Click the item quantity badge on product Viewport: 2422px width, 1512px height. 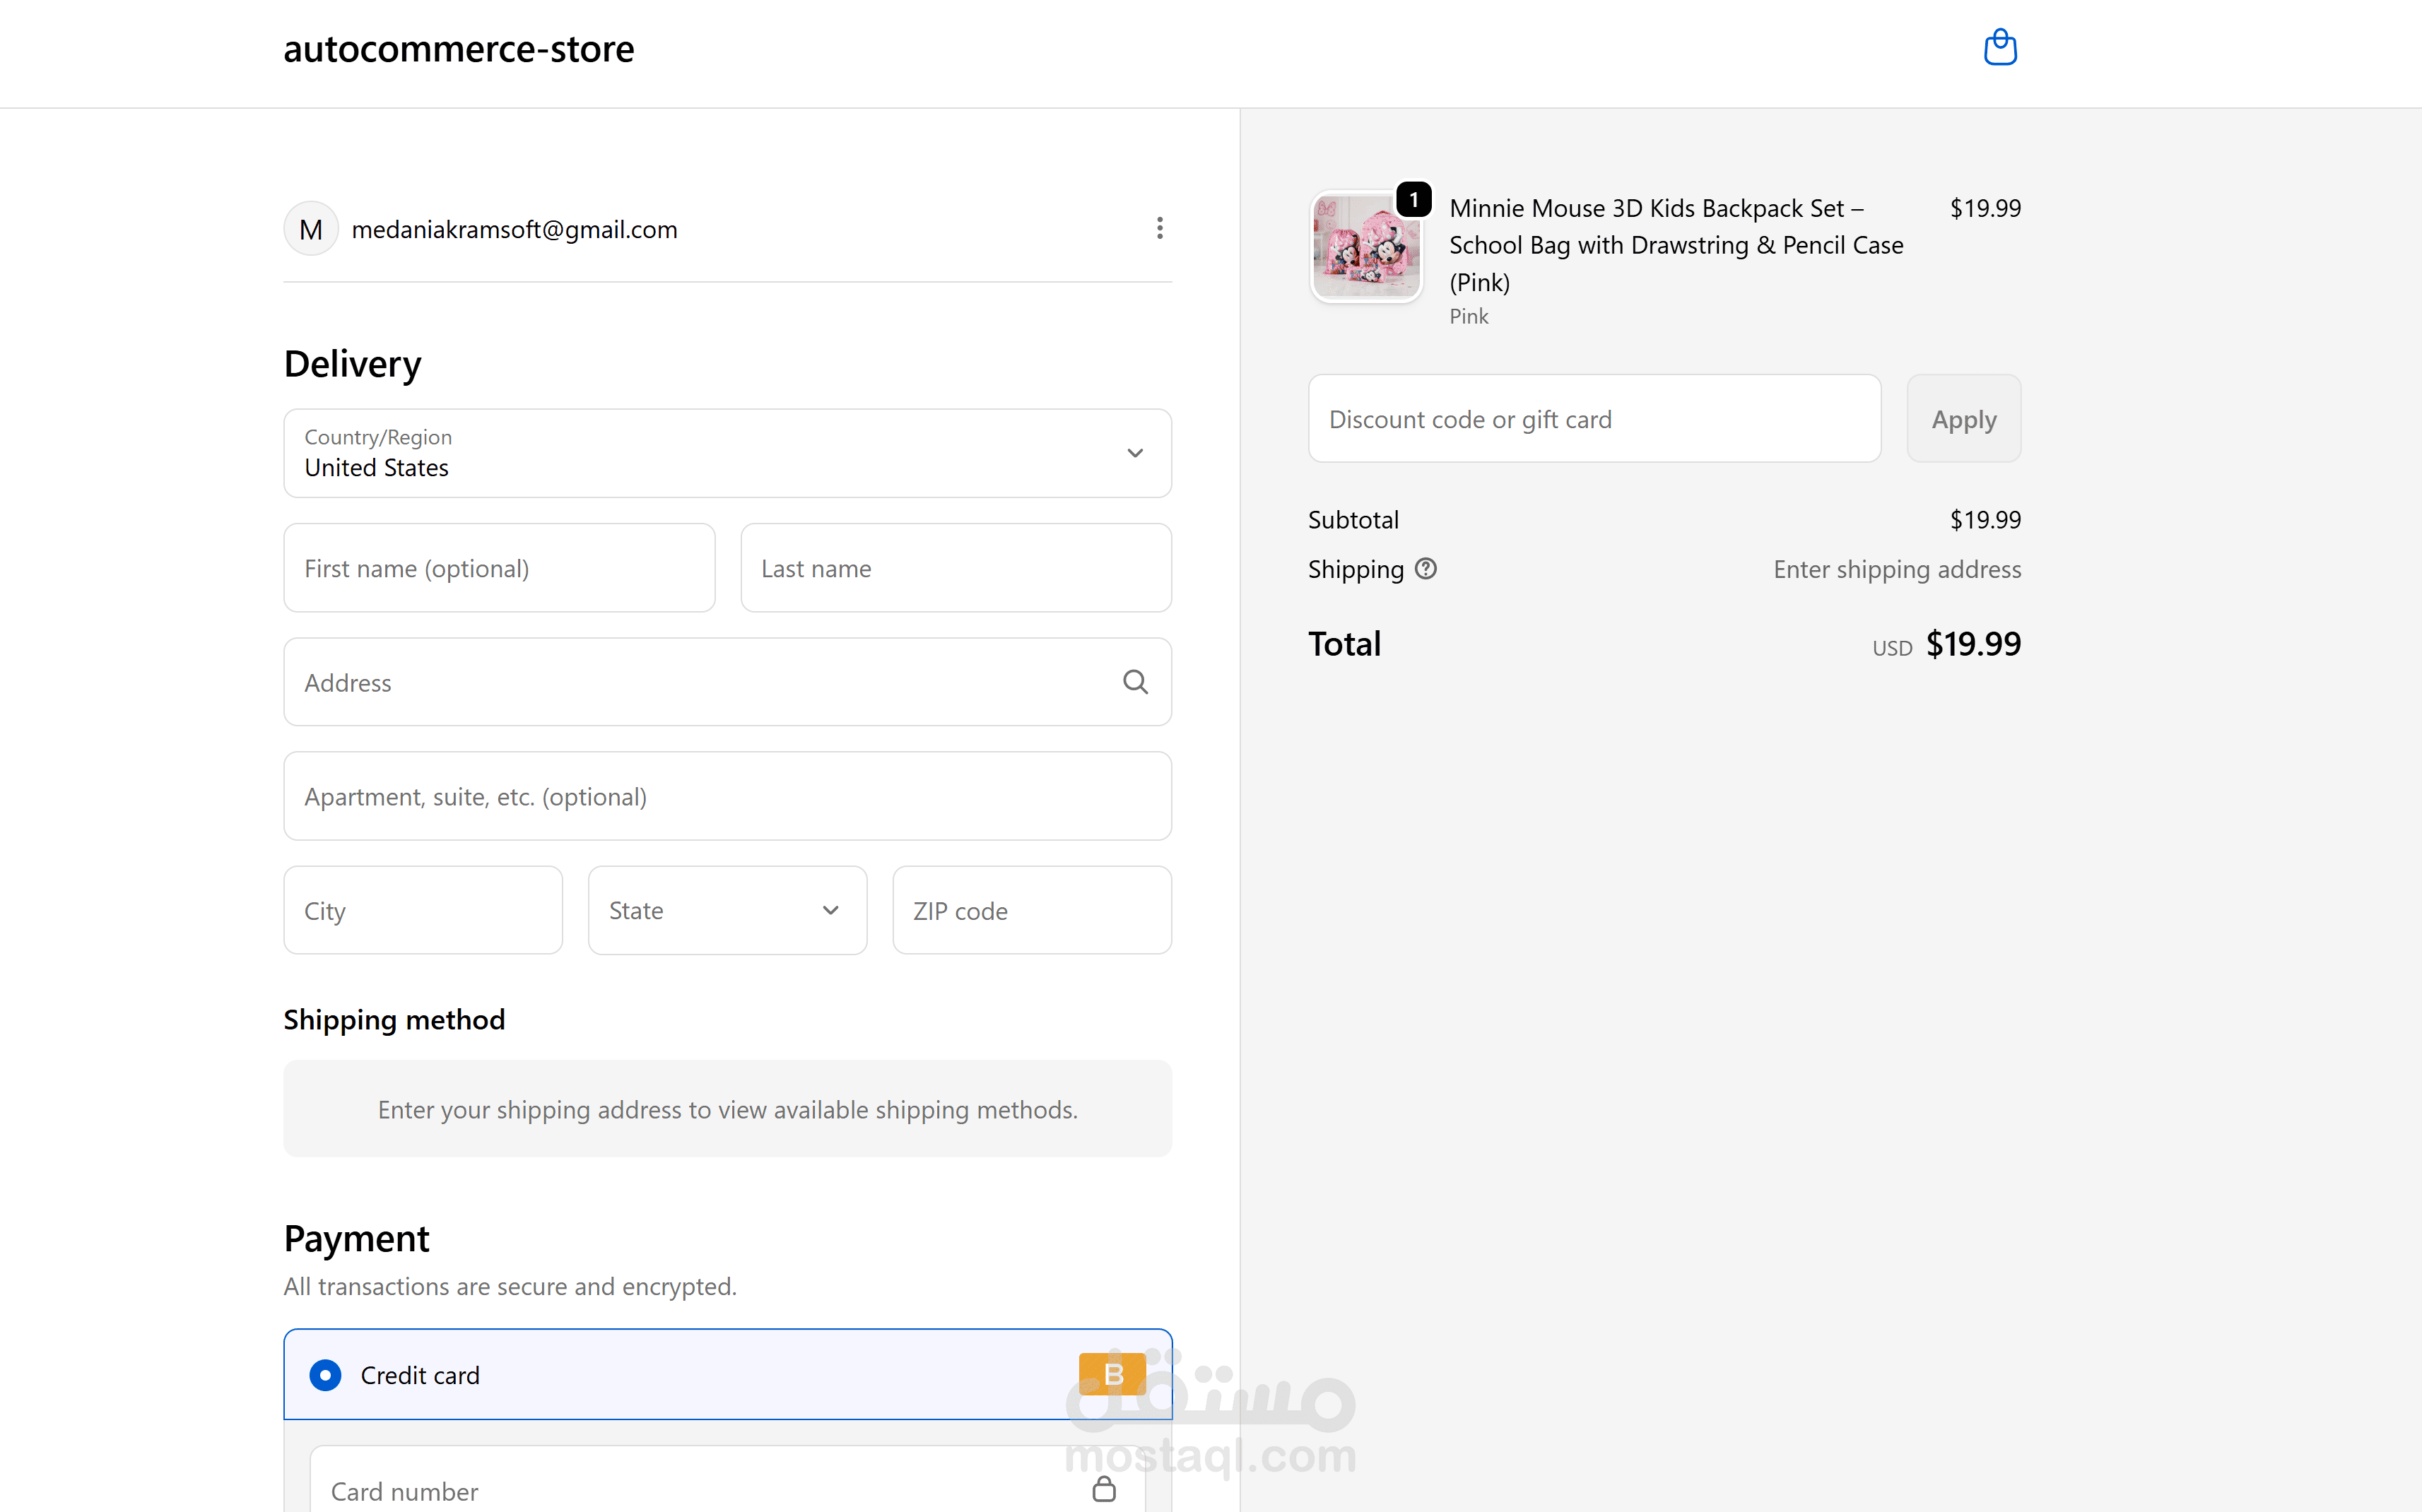[x=1414, y=199]
